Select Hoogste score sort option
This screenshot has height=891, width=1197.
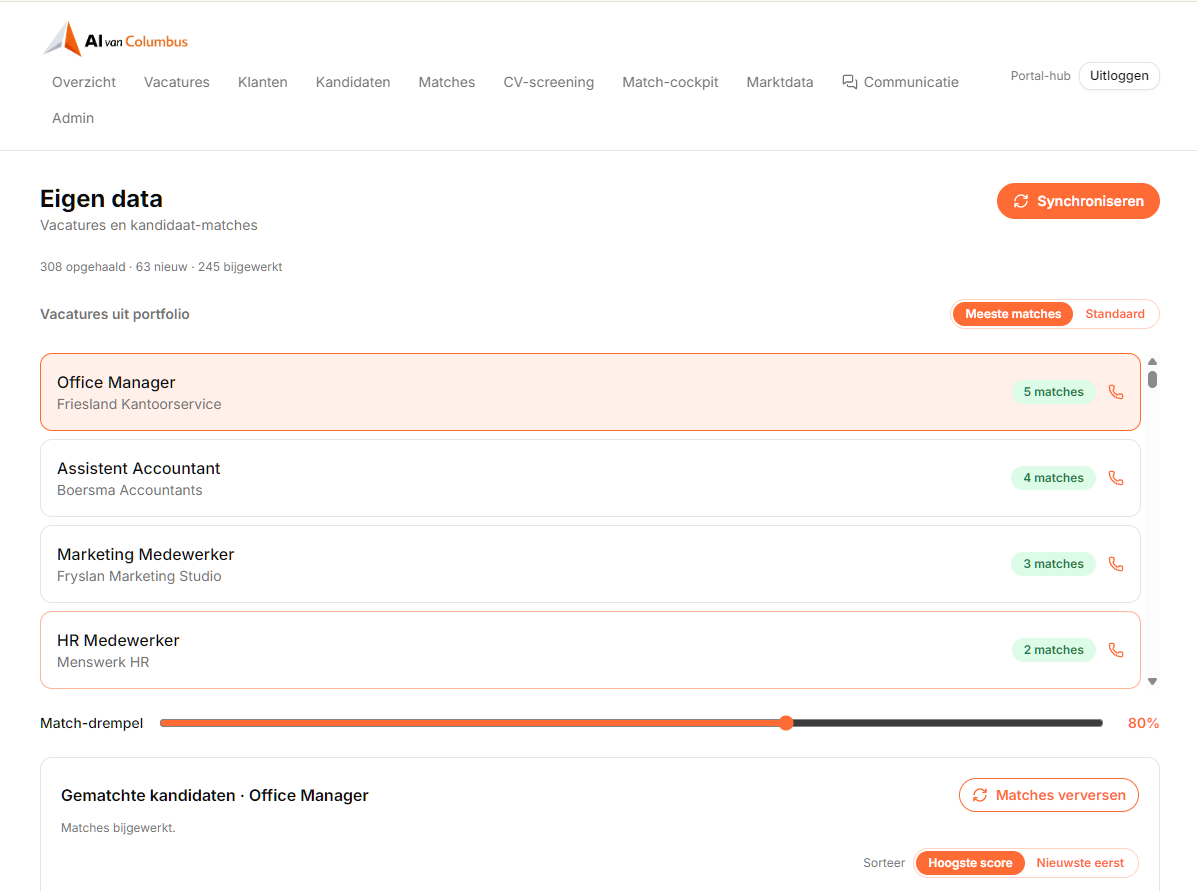(970, 863)
